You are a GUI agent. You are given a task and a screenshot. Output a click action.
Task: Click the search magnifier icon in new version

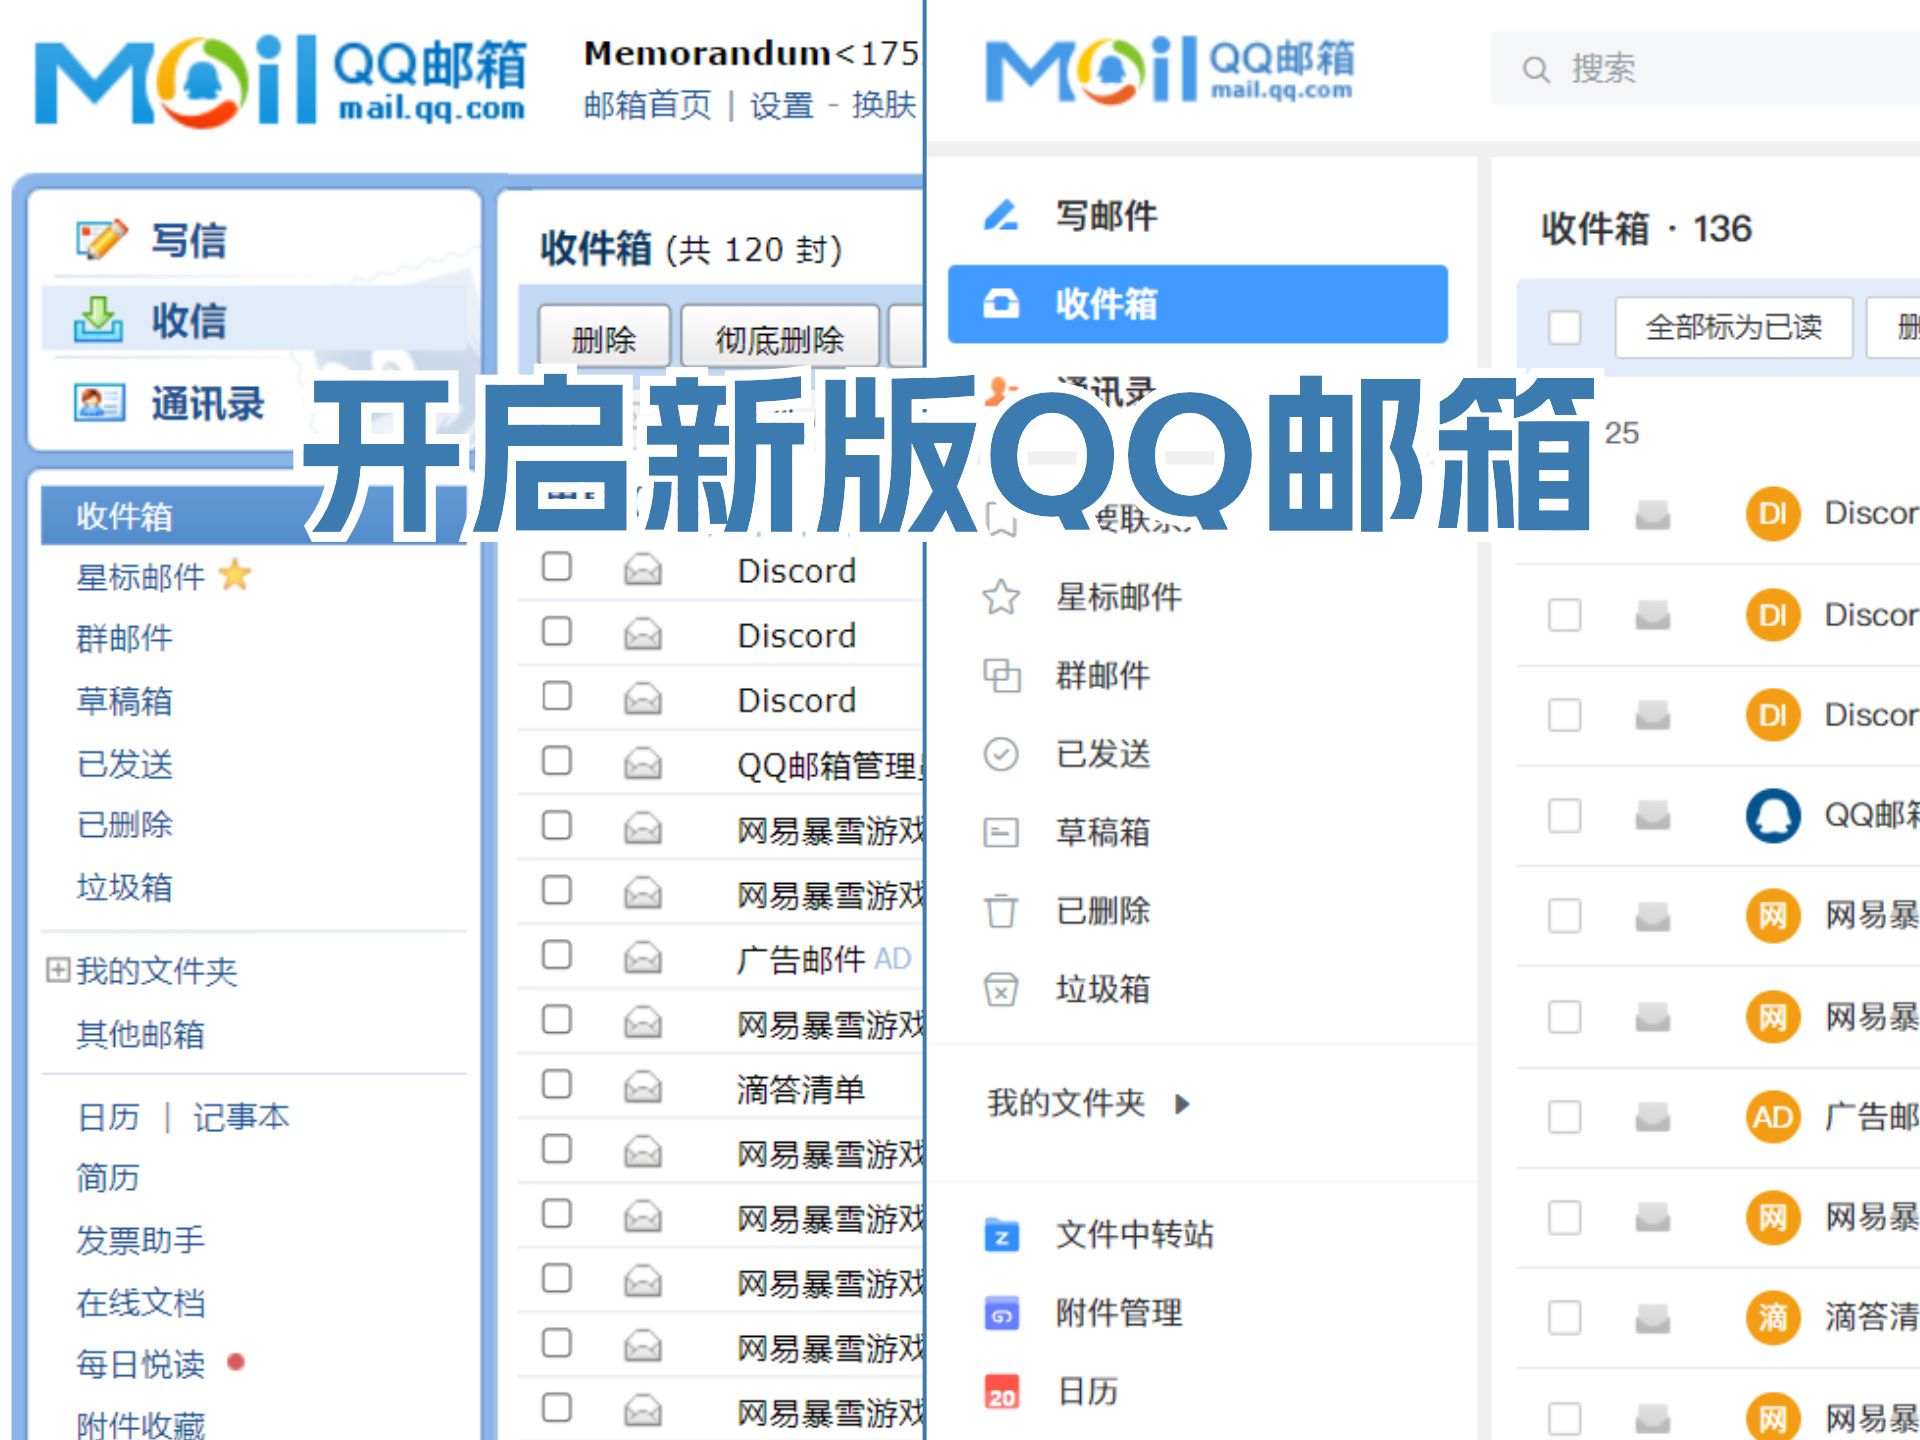(x=1536, y=69)
